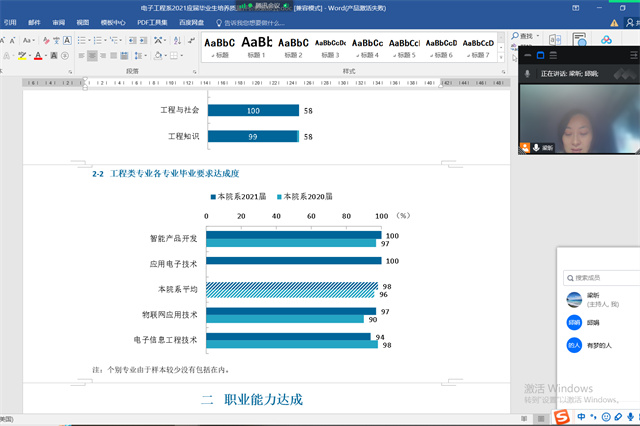
Task: Switch to the 视图 ribbon tab
Action: tap(82, 20)
